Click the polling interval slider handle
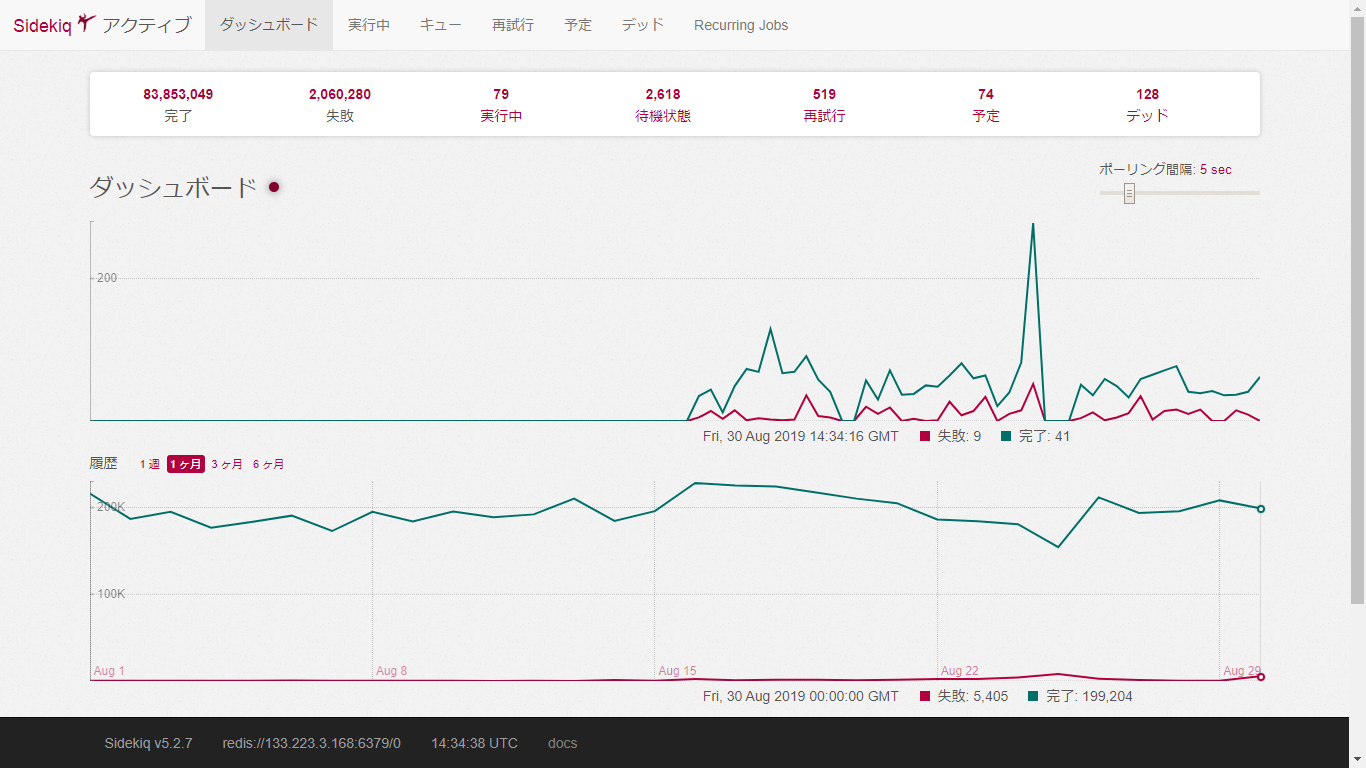1366x768 pixels. [1129, 193]
